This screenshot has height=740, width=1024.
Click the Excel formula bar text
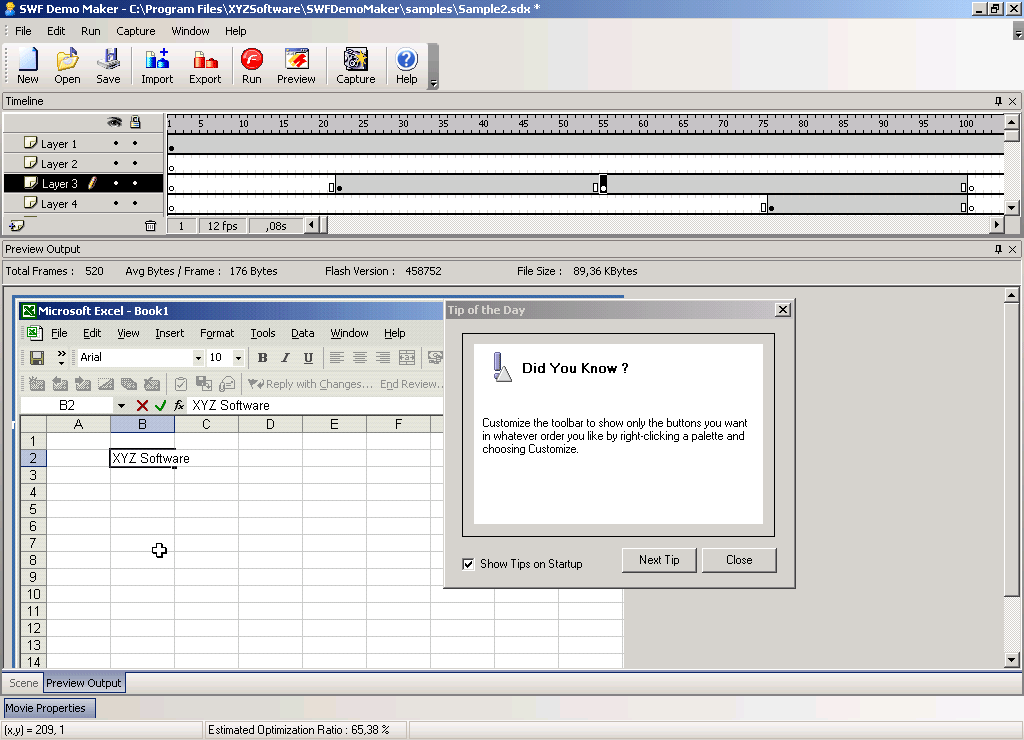pos(231,406)
